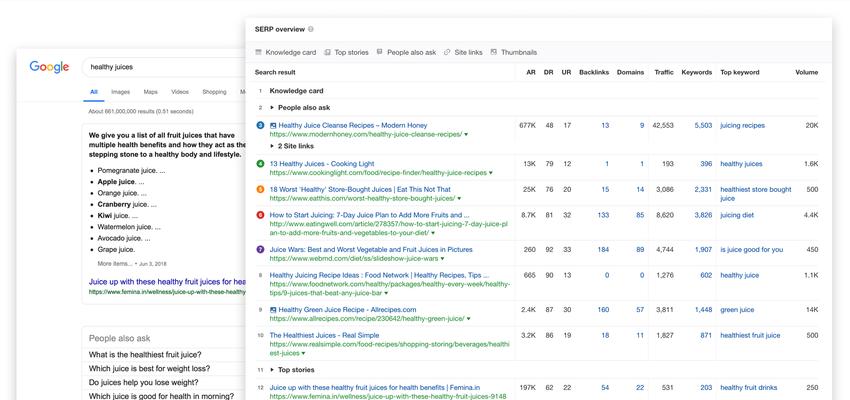
Task: Open dropdown after foodnetwork.com URL
Action: click(x=386, y=293)
